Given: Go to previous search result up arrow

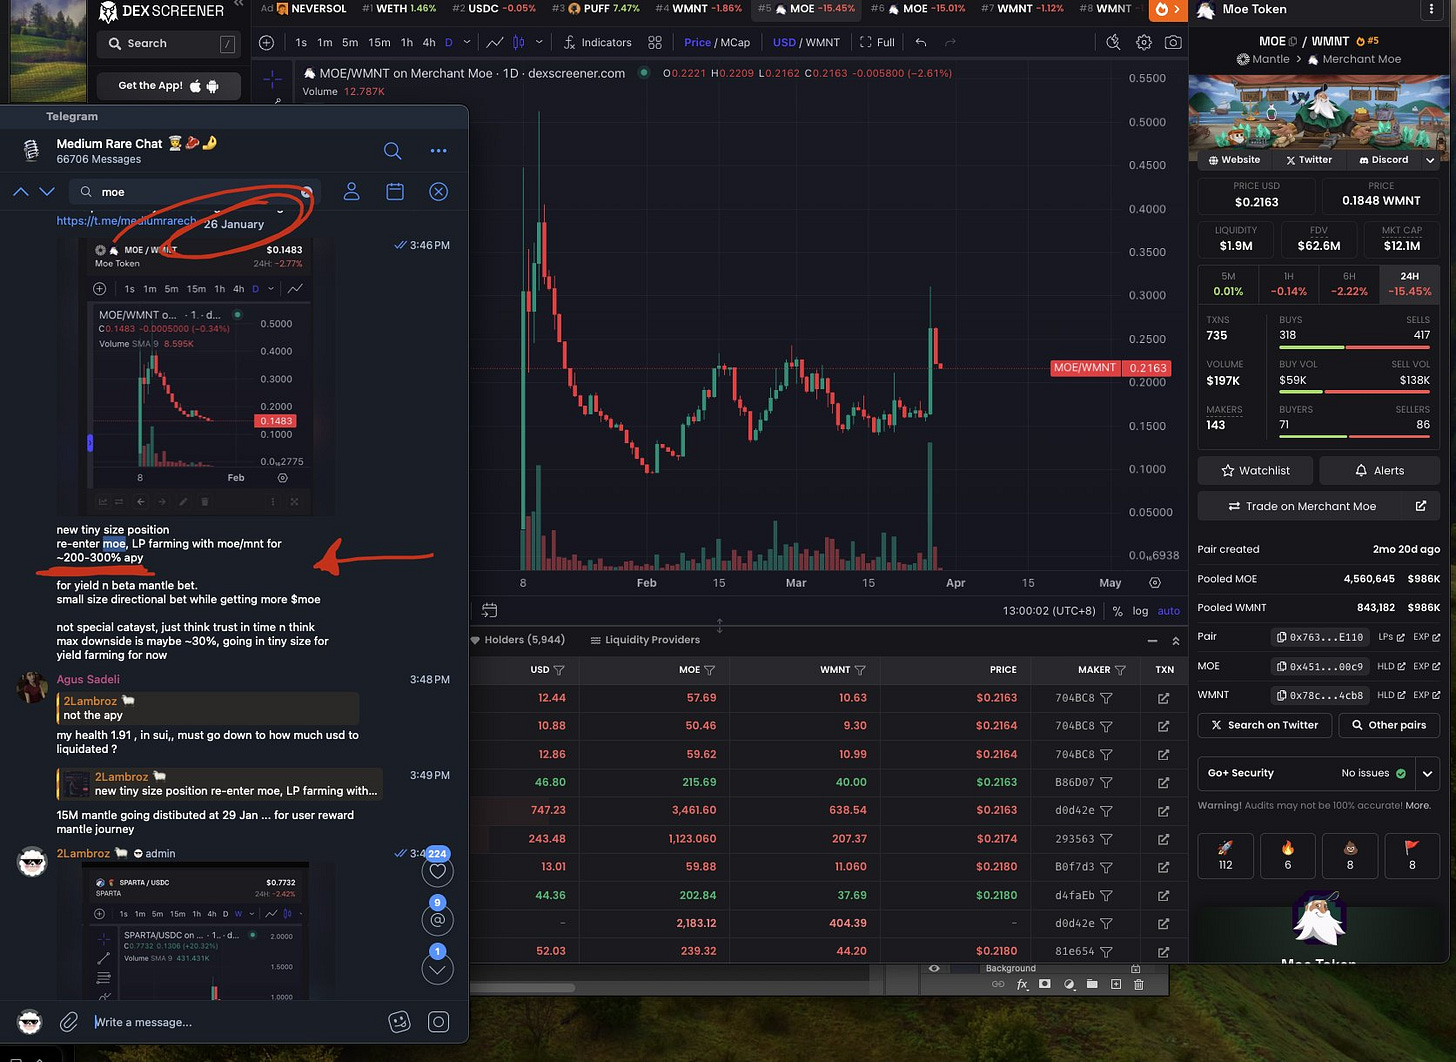Looking at the screenshot, I should (21, 191).
